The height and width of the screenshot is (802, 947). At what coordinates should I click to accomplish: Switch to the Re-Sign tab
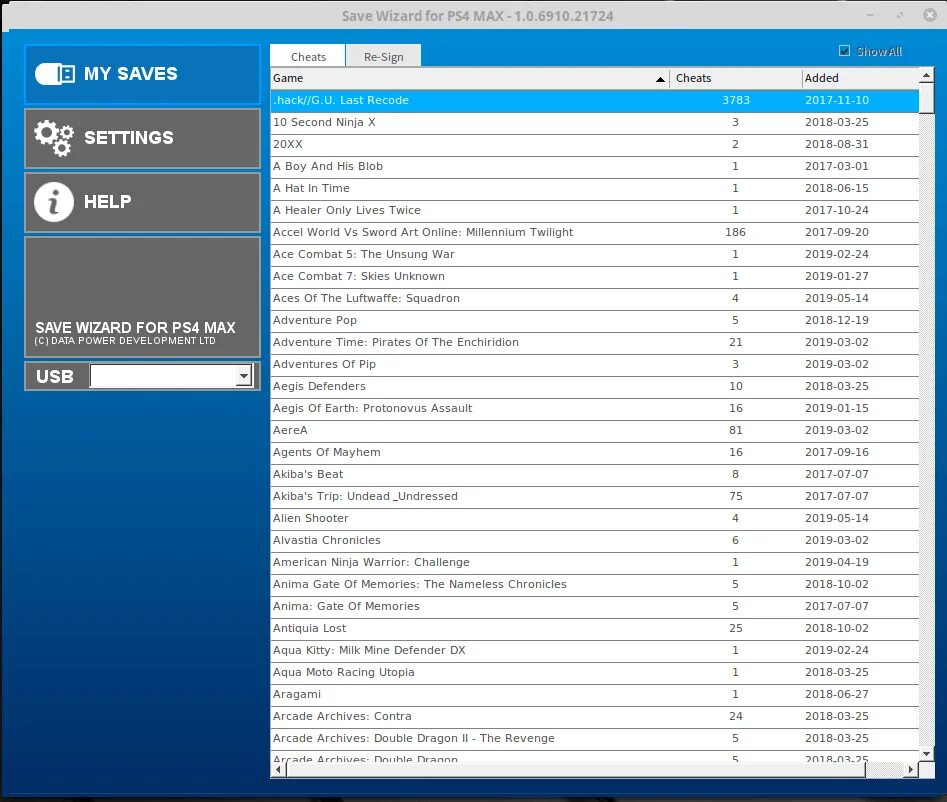tap(384, 56)
